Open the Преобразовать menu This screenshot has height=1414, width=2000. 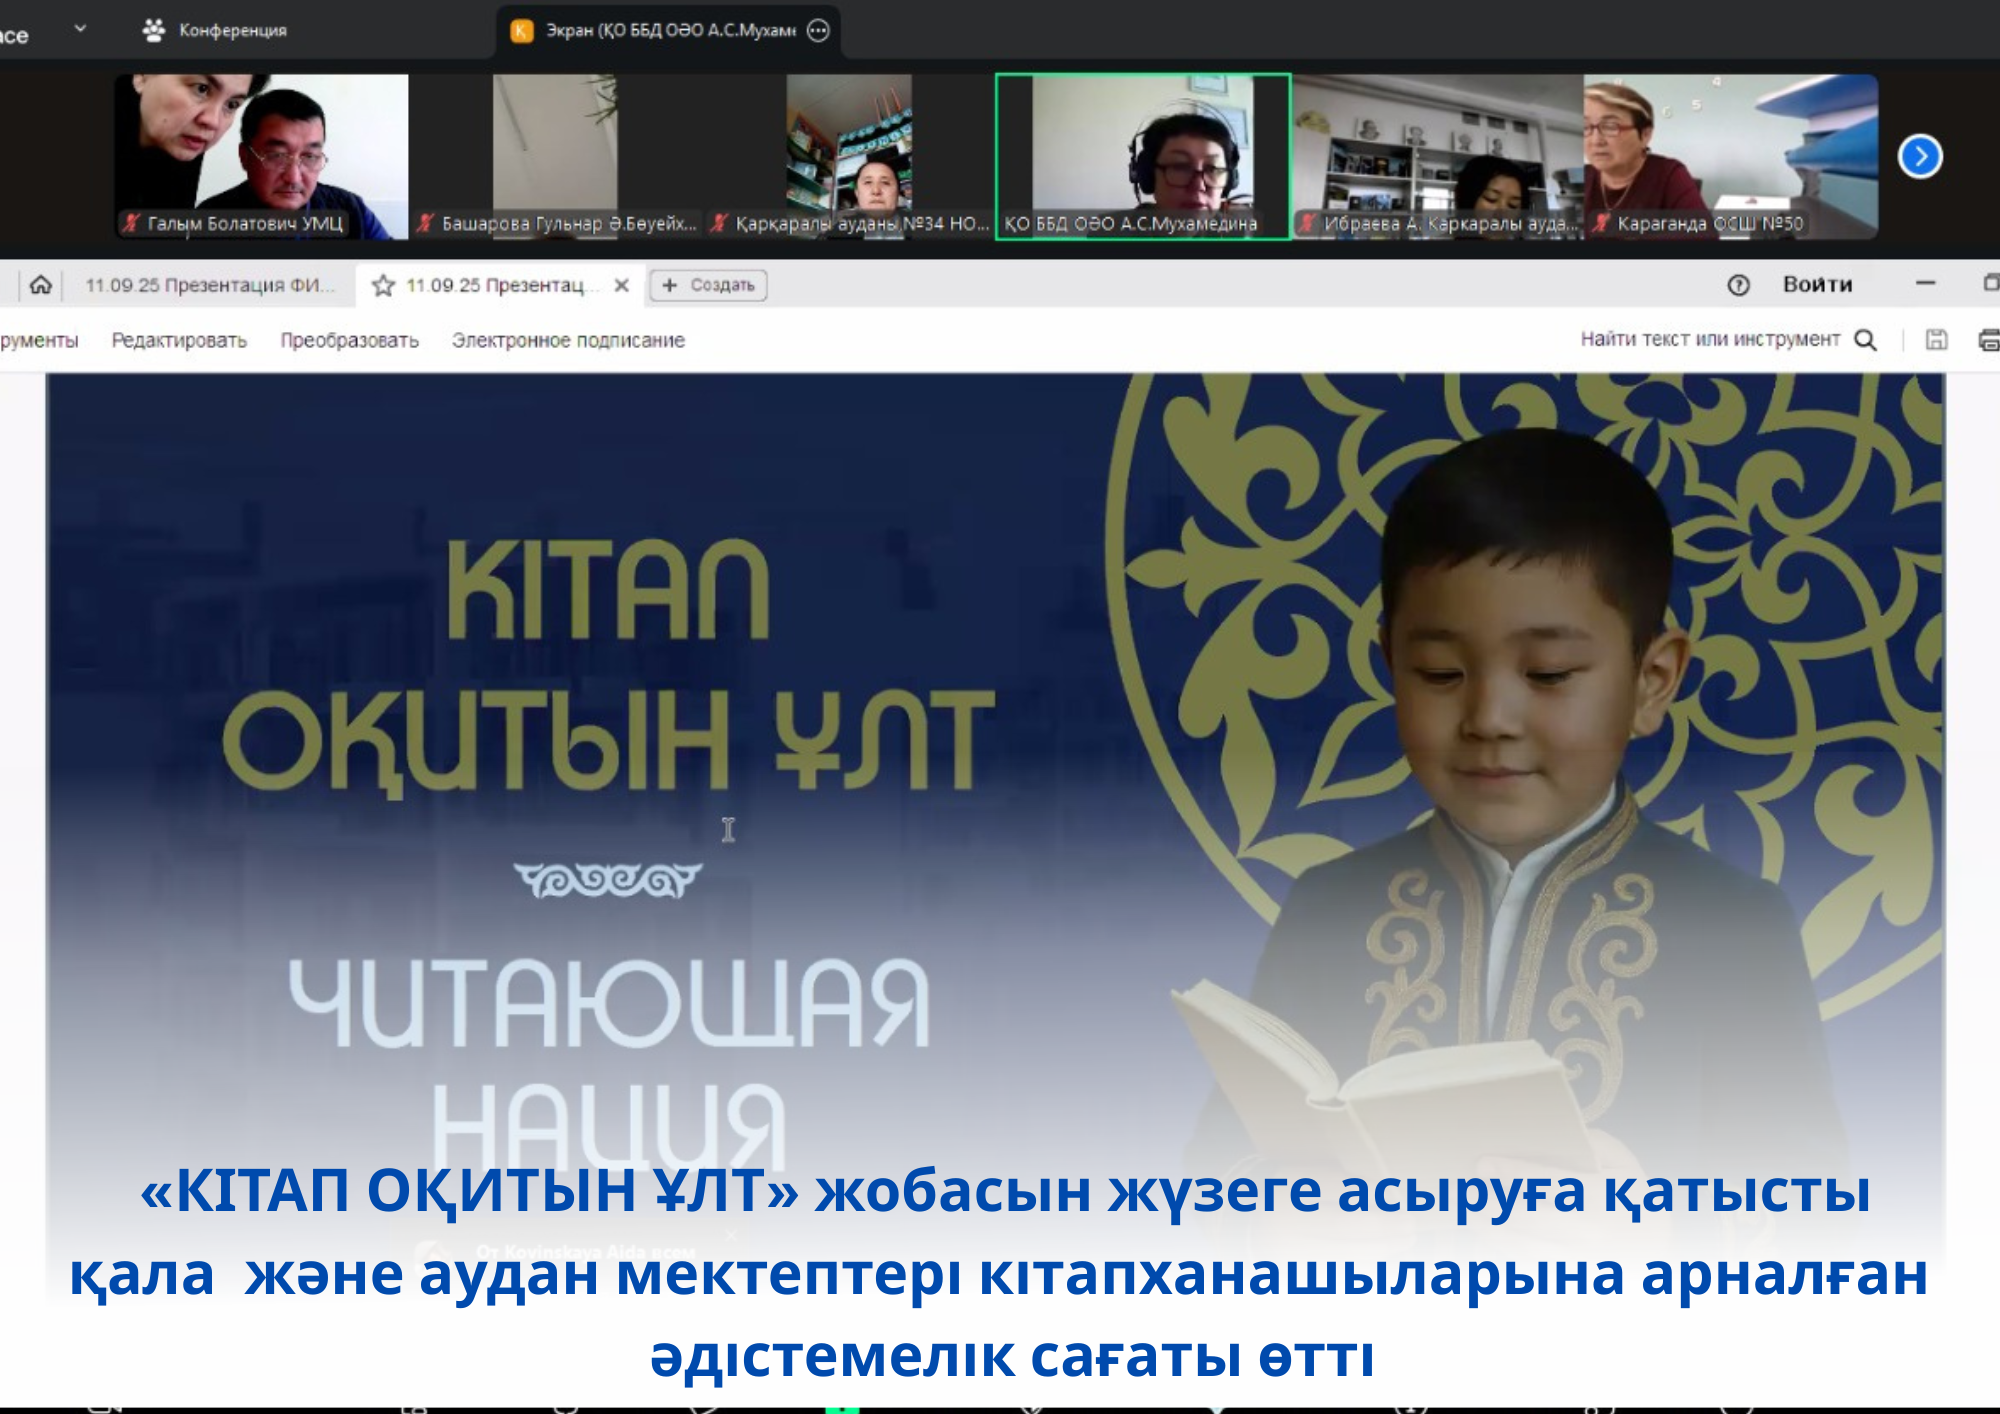coord(349,341)
